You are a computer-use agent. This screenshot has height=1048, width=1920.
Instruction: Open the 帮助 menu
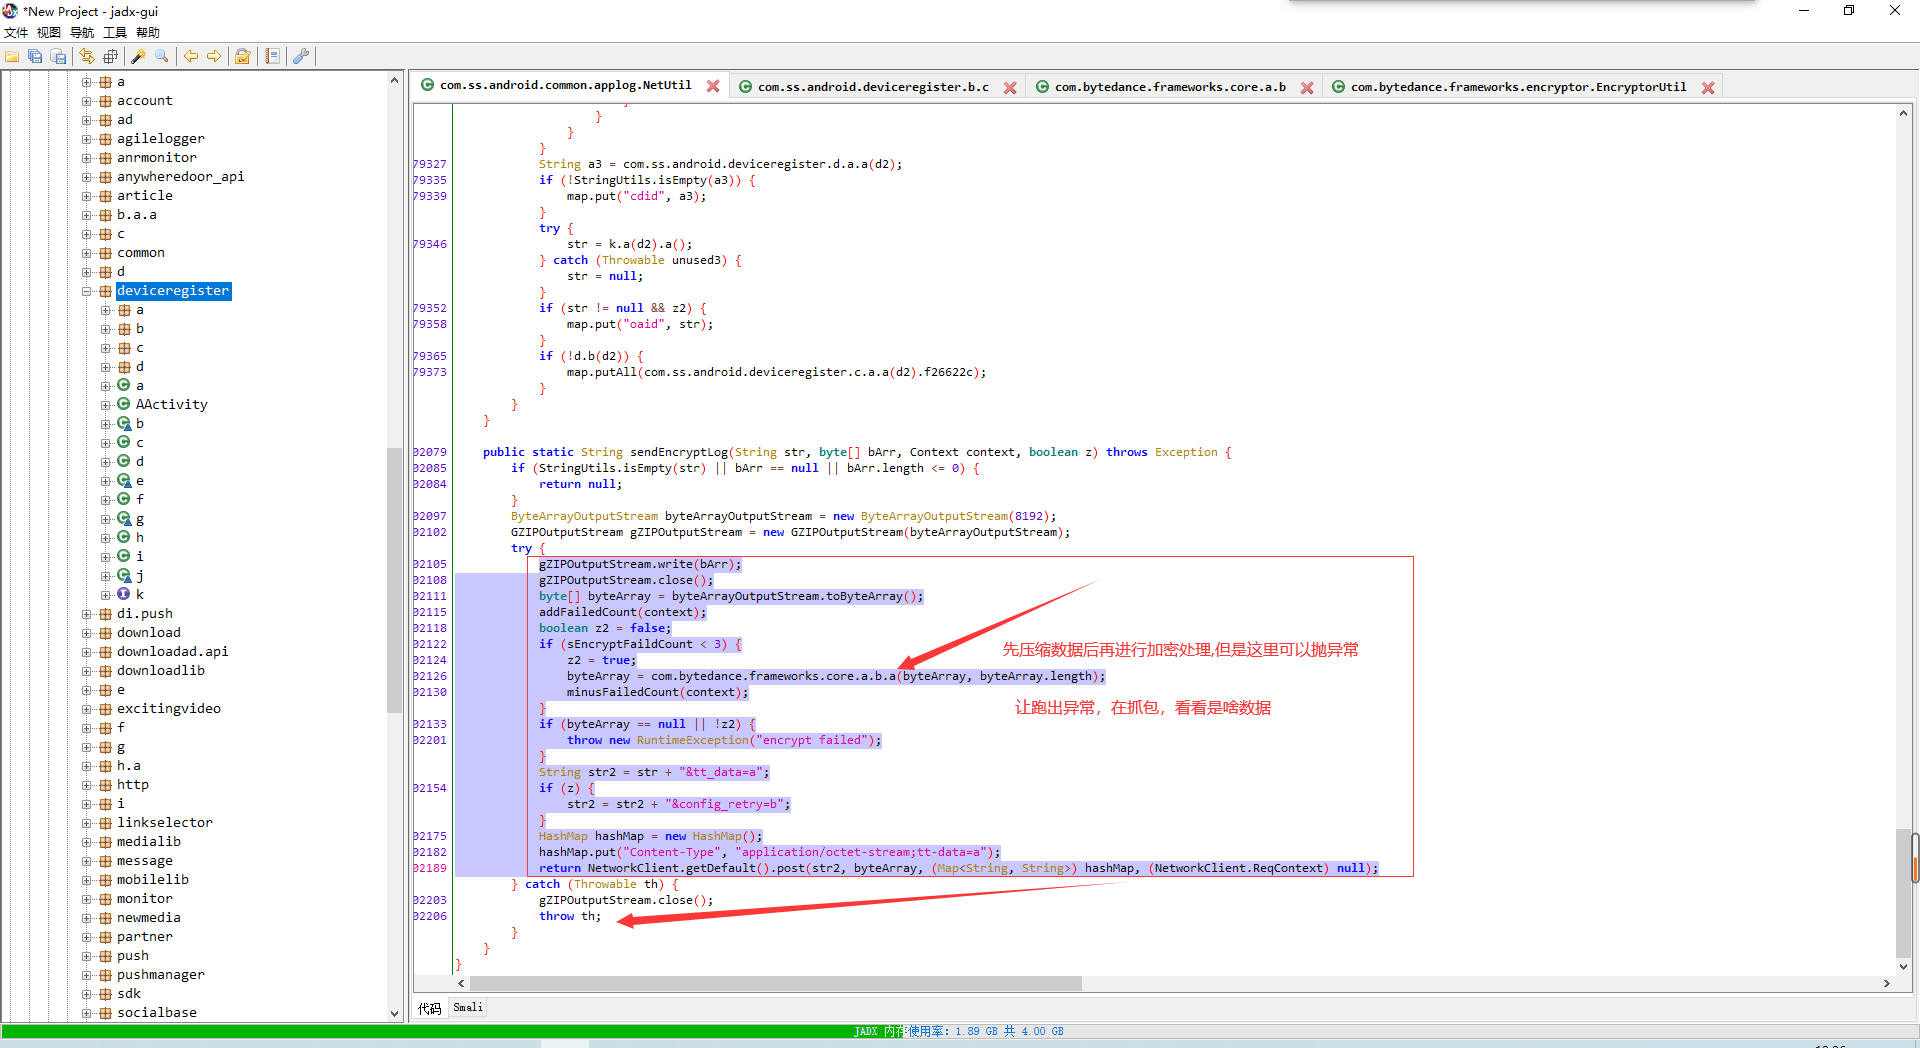pyautogui.click(x=148, y=32)
